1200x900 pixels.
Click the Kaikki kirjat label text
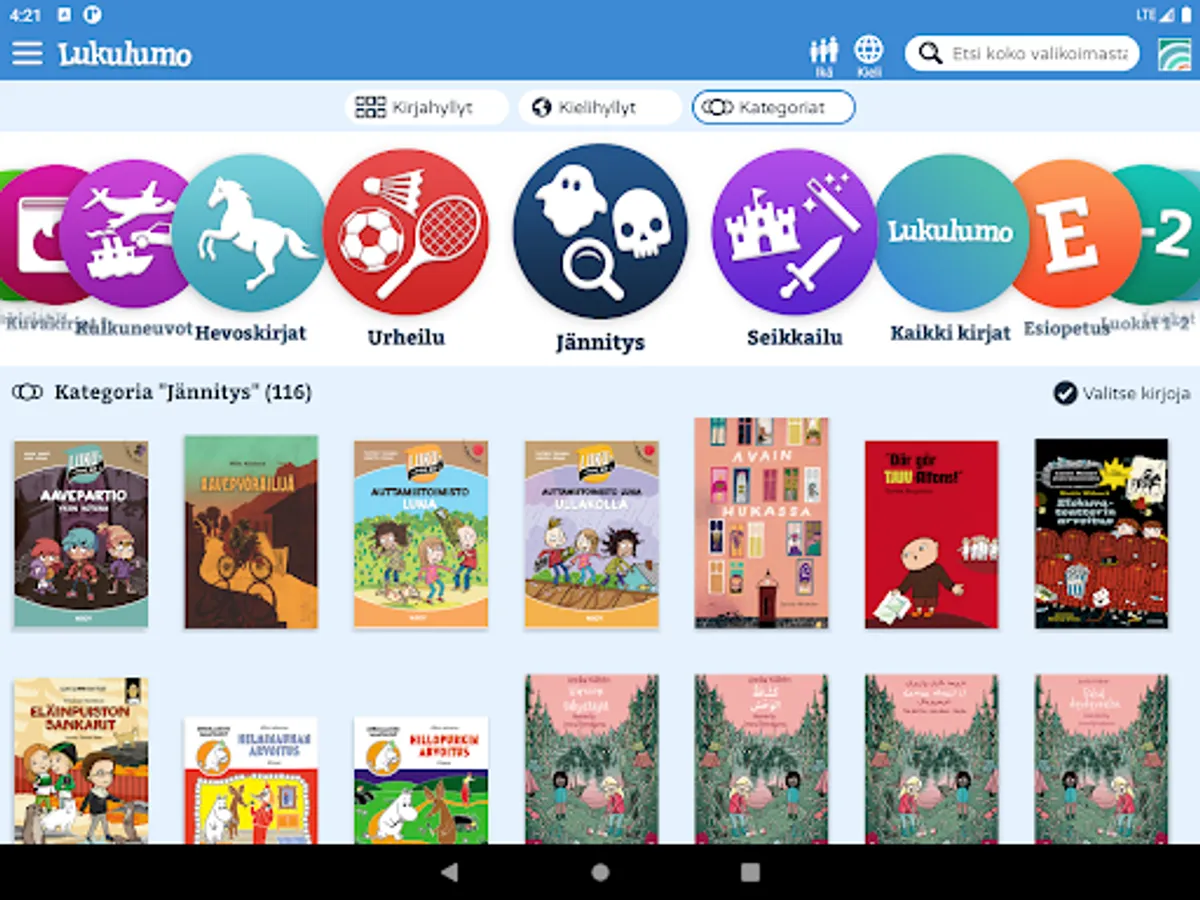point(951,333)
